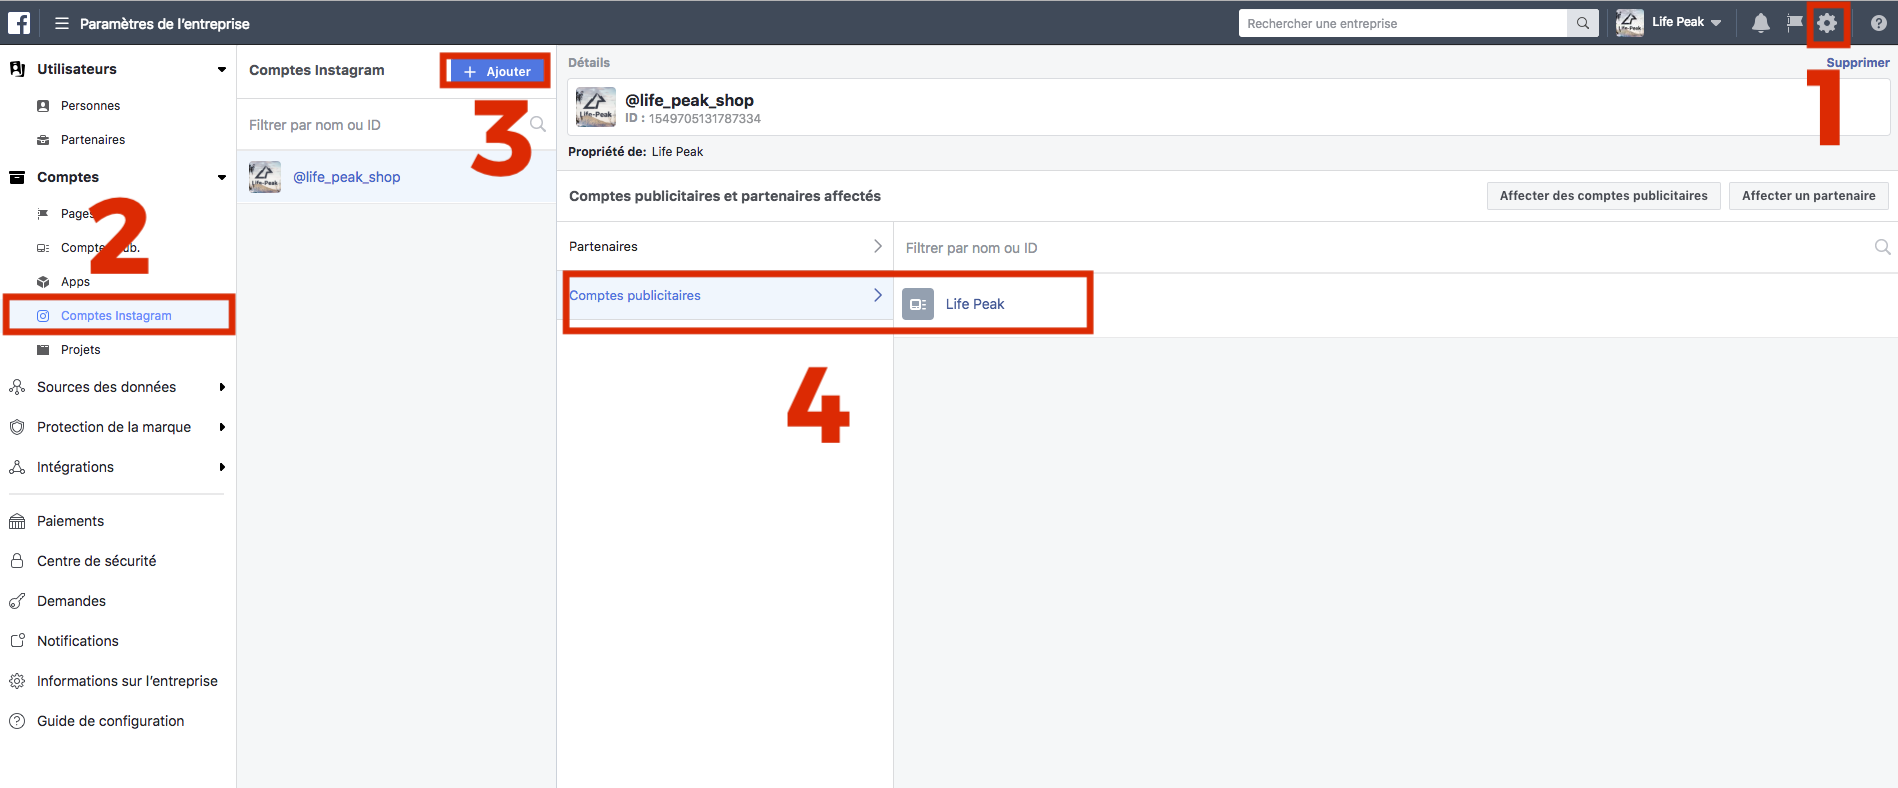The height and width of the screenshot is (788, 1898).
Task: Click the Supprimer link
Action: pyautogui.click(x=1858, y=62)
